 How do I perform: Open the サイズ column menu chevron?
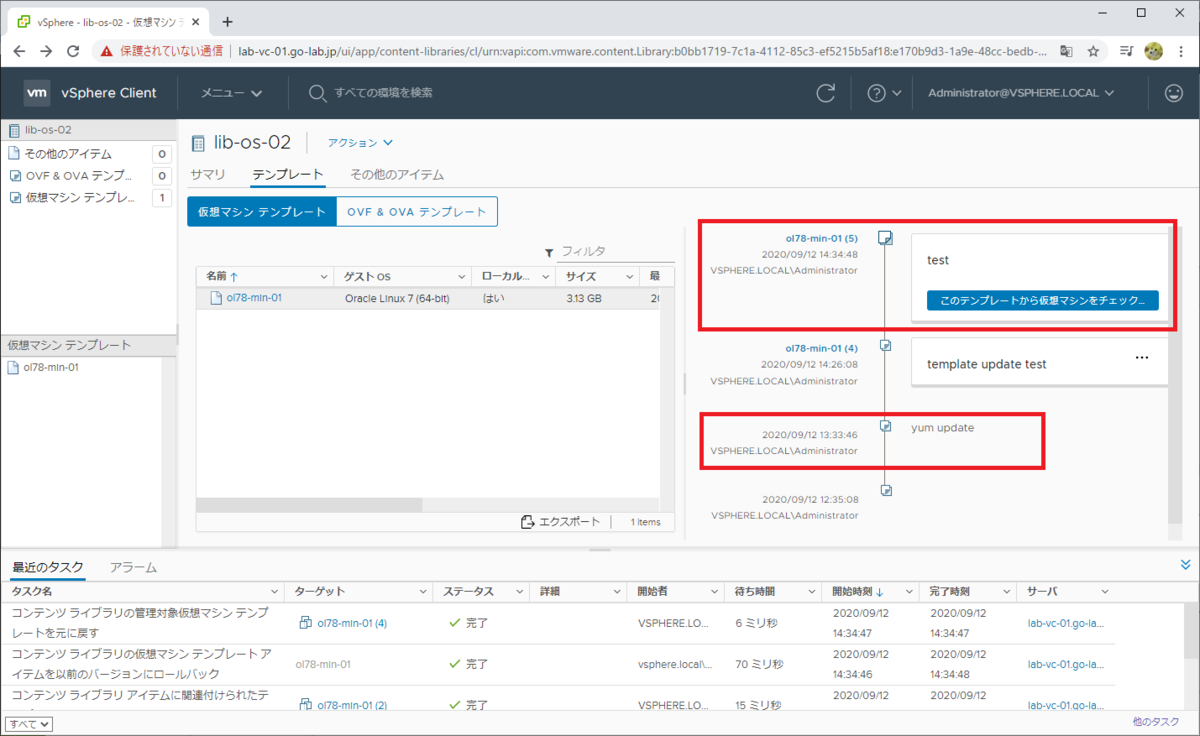630,276
